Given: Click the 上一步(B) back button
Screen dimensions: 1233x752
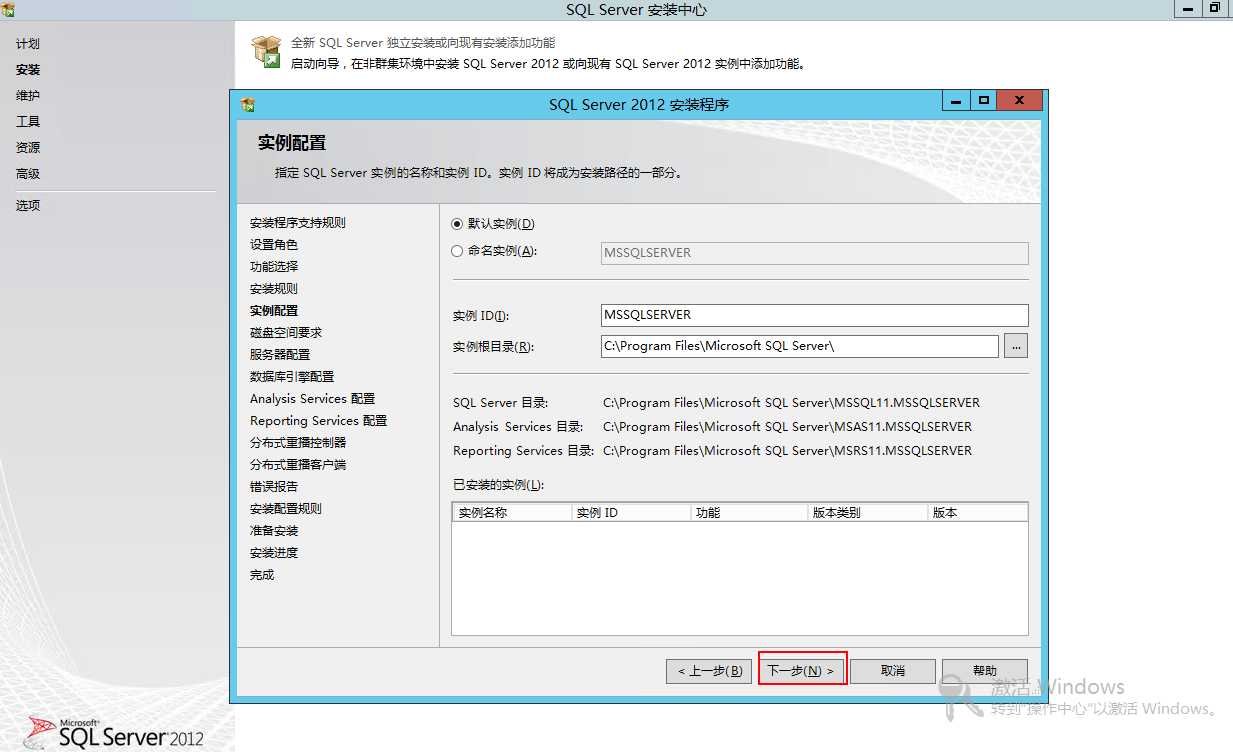Looking at the screenshot, I should pyautogui.click(x=709, y=671).
